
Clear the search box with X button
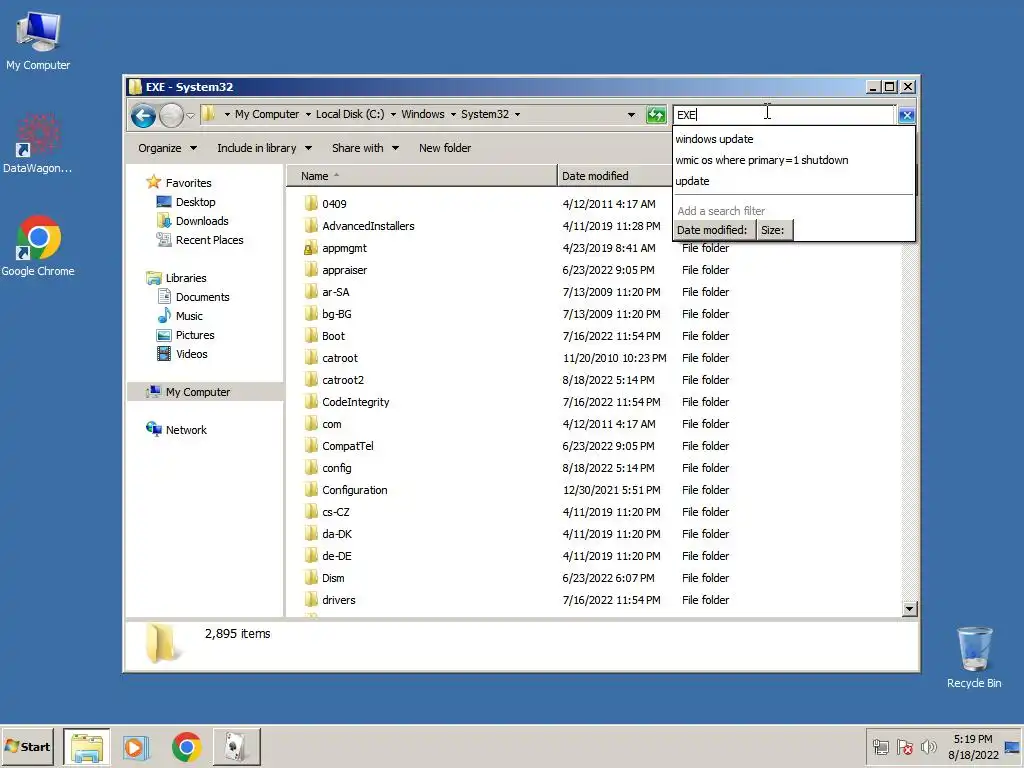[906, 116]
